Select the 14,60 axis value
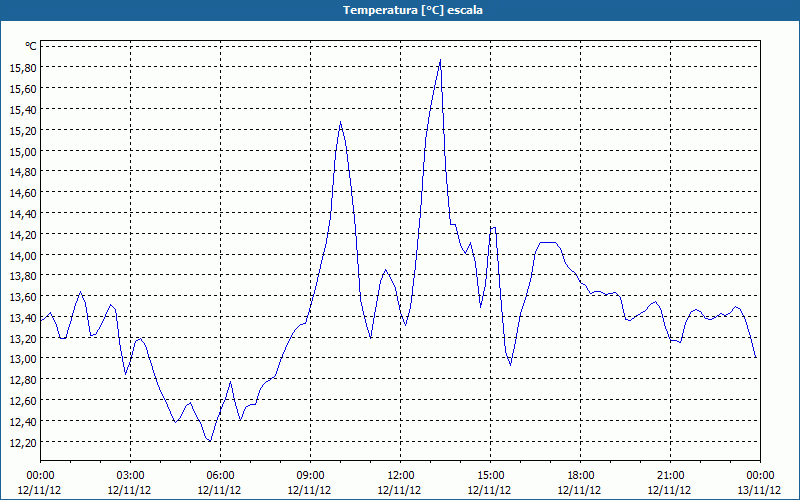 (x=23, y=192)
